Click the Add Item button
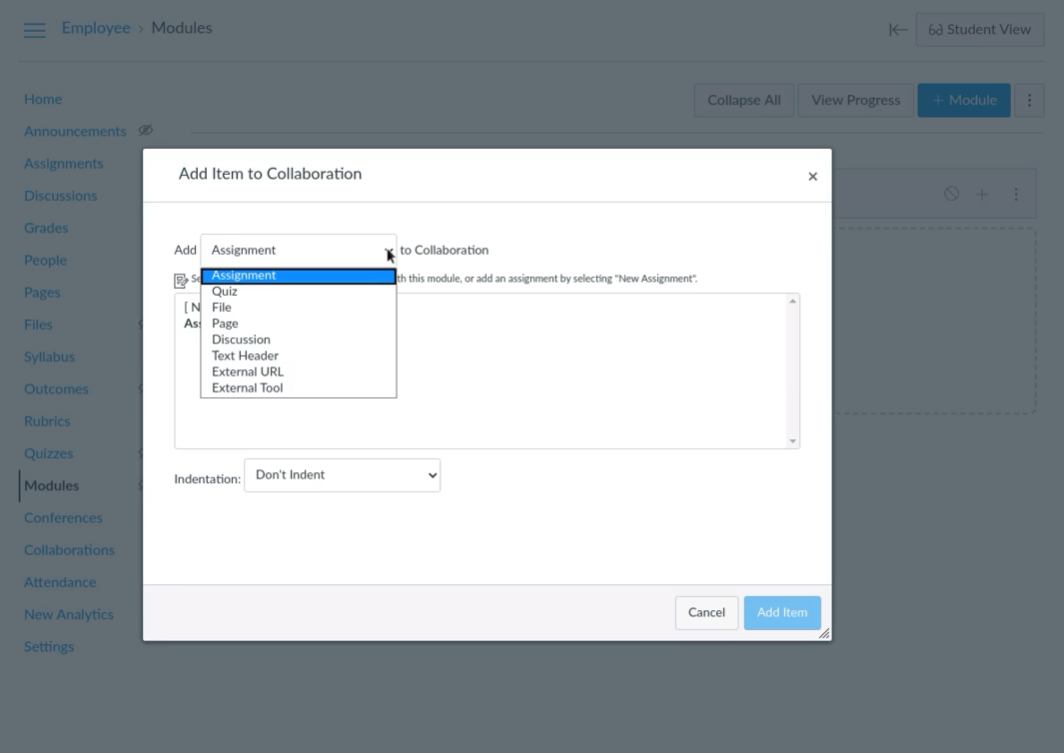 [782, 612]
